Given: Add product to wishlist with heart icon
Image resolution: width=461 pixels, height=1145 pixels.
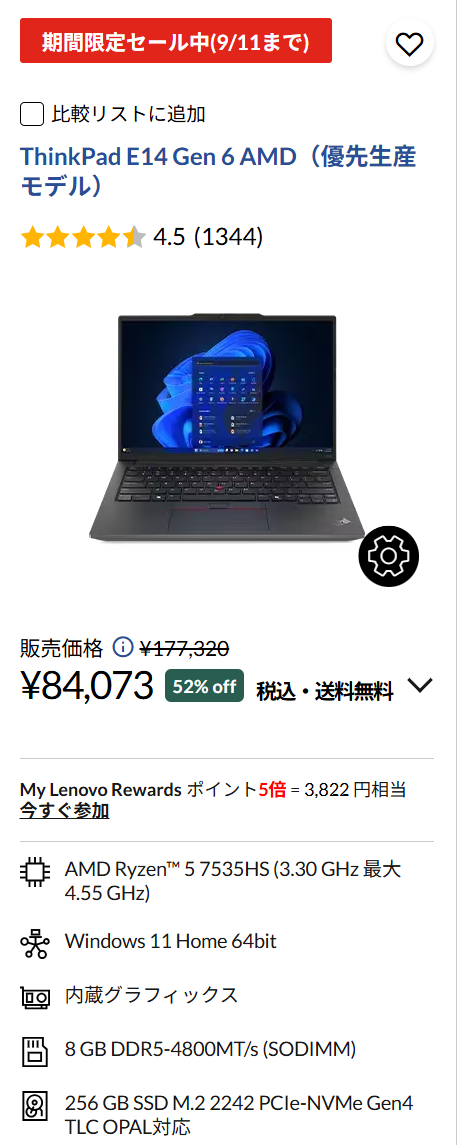Looking at the screenshot, I should tap(409, 45).
